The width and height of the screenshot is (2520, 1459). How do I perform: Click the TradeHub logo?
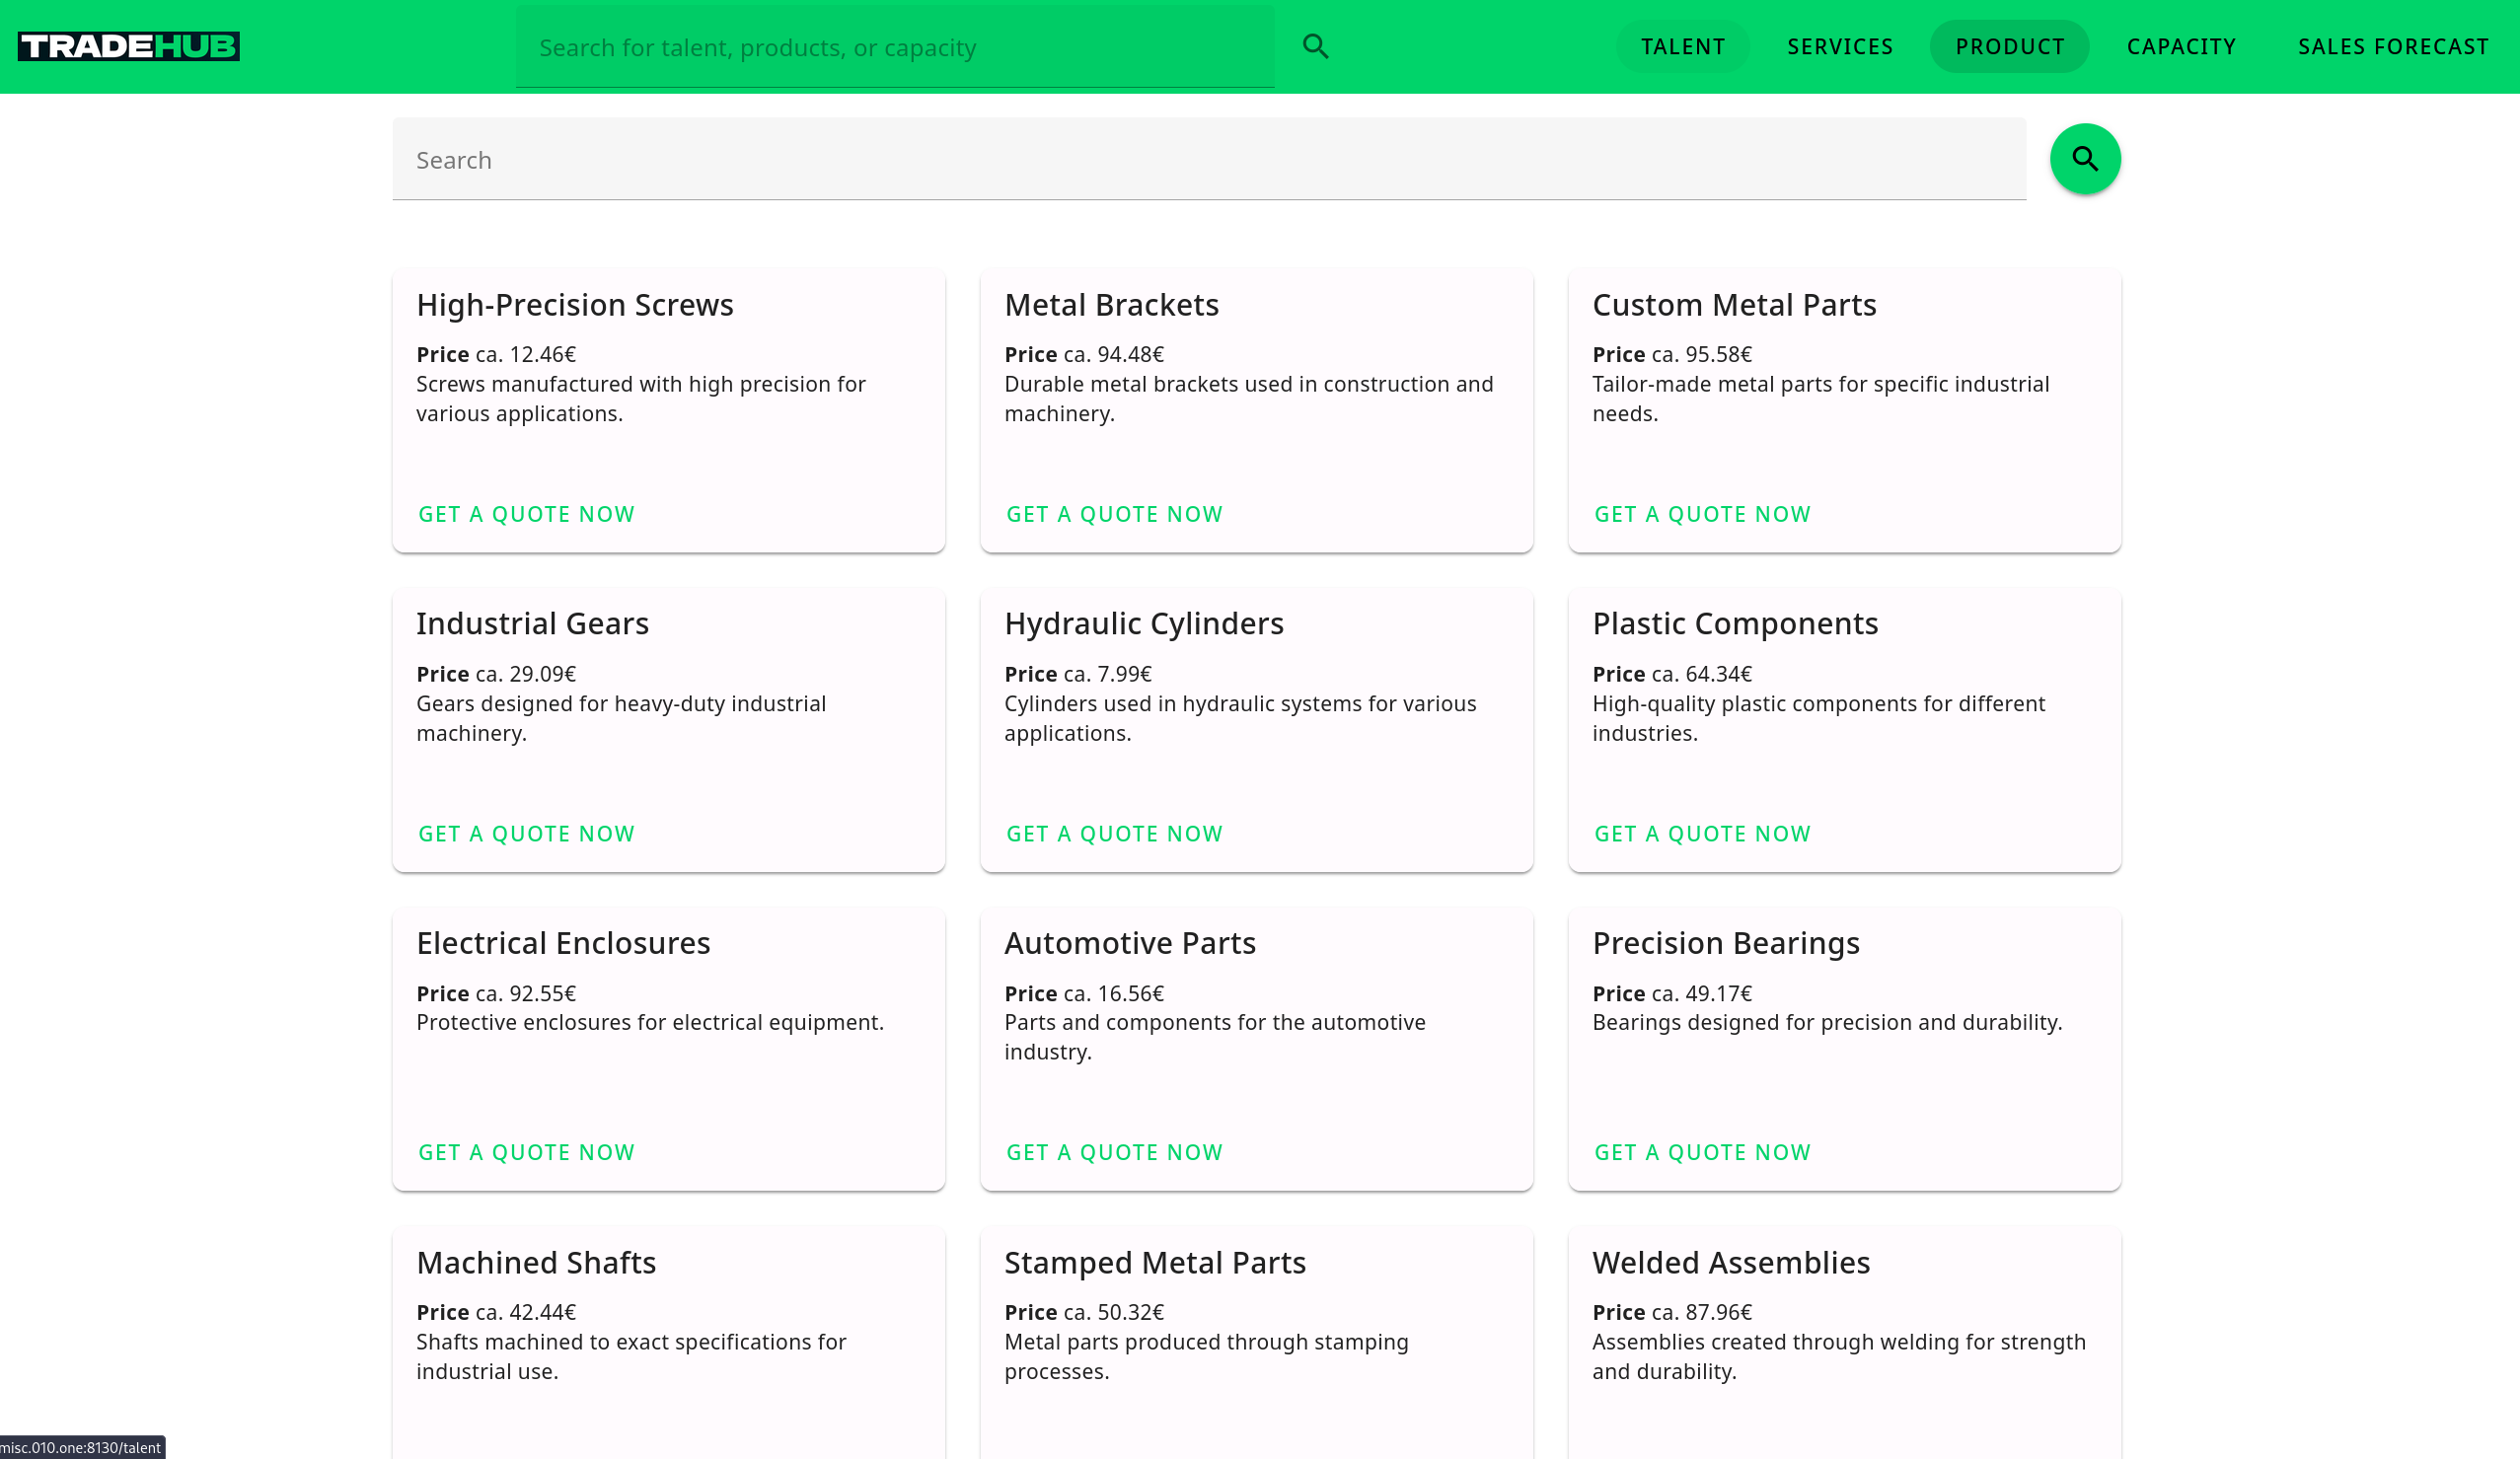(129, 46)
